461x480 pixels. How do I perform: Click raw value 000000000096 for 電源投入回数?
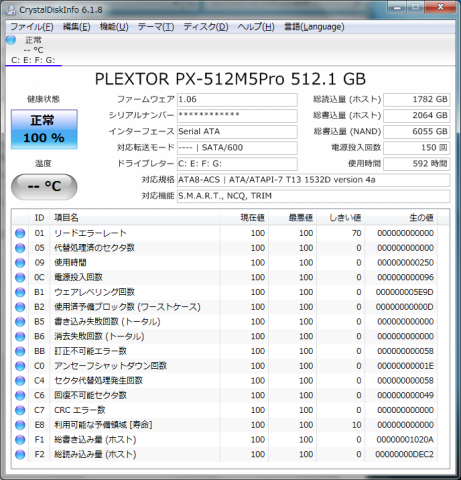405,277
